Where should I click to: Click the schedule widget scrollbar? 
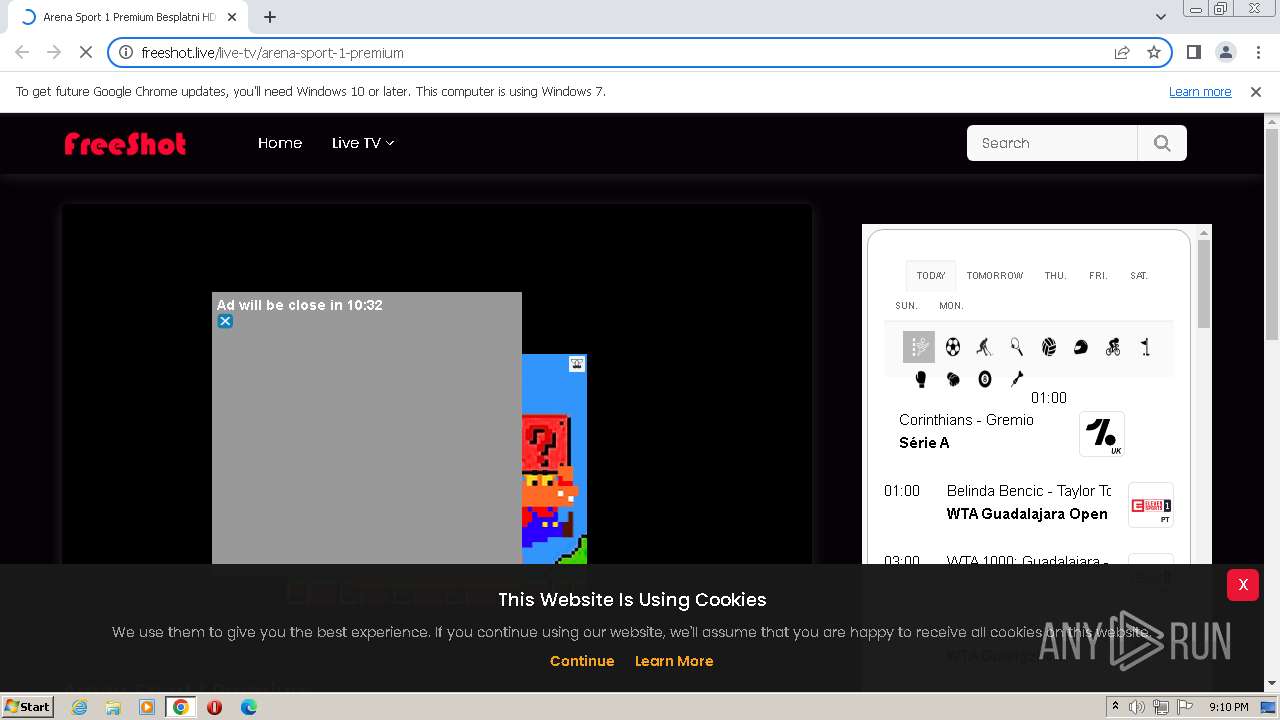[1204, 285]
